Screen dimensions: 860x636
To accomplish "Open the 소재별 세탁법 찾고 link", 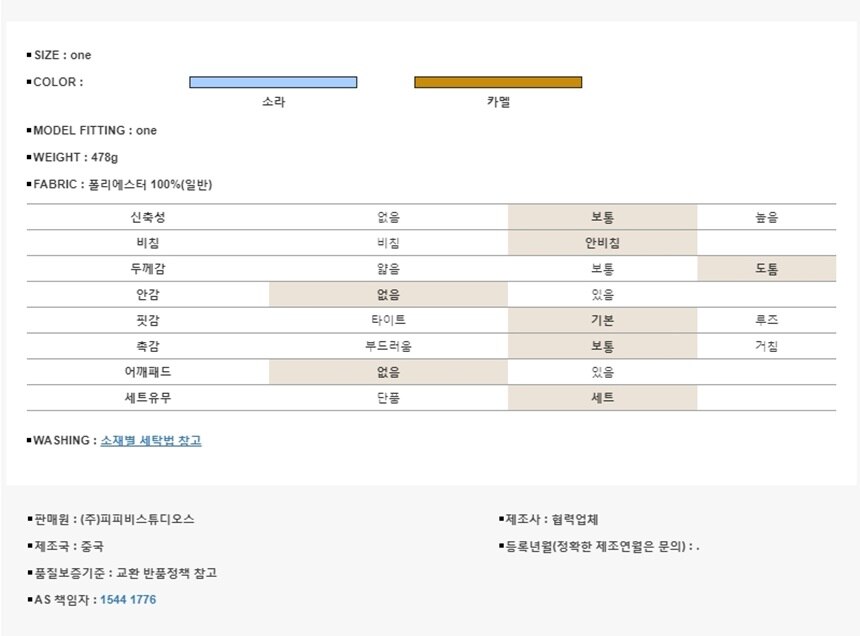I will tap(150, 440).
